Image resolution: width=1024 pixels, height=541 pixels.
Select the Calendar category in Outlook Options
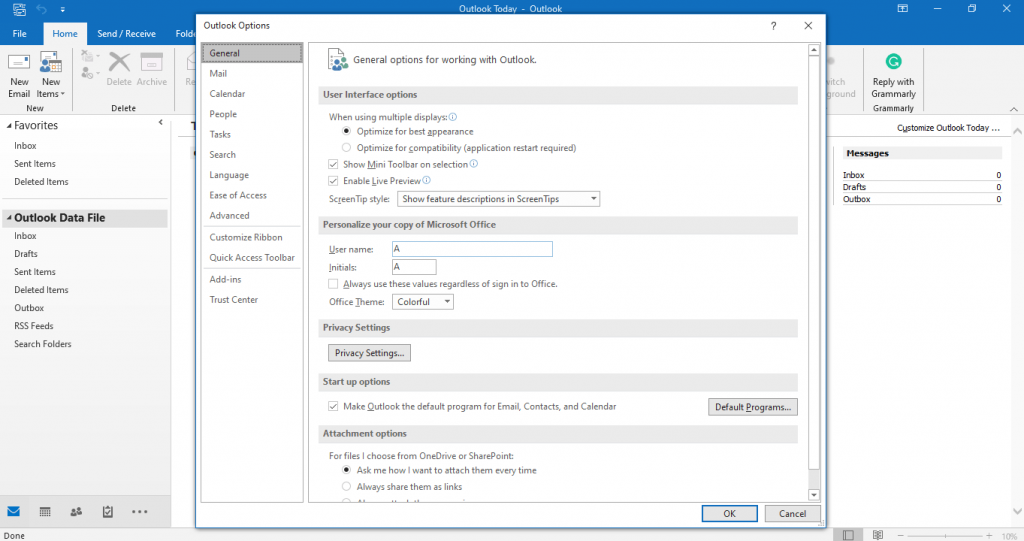tap(251, 93)
